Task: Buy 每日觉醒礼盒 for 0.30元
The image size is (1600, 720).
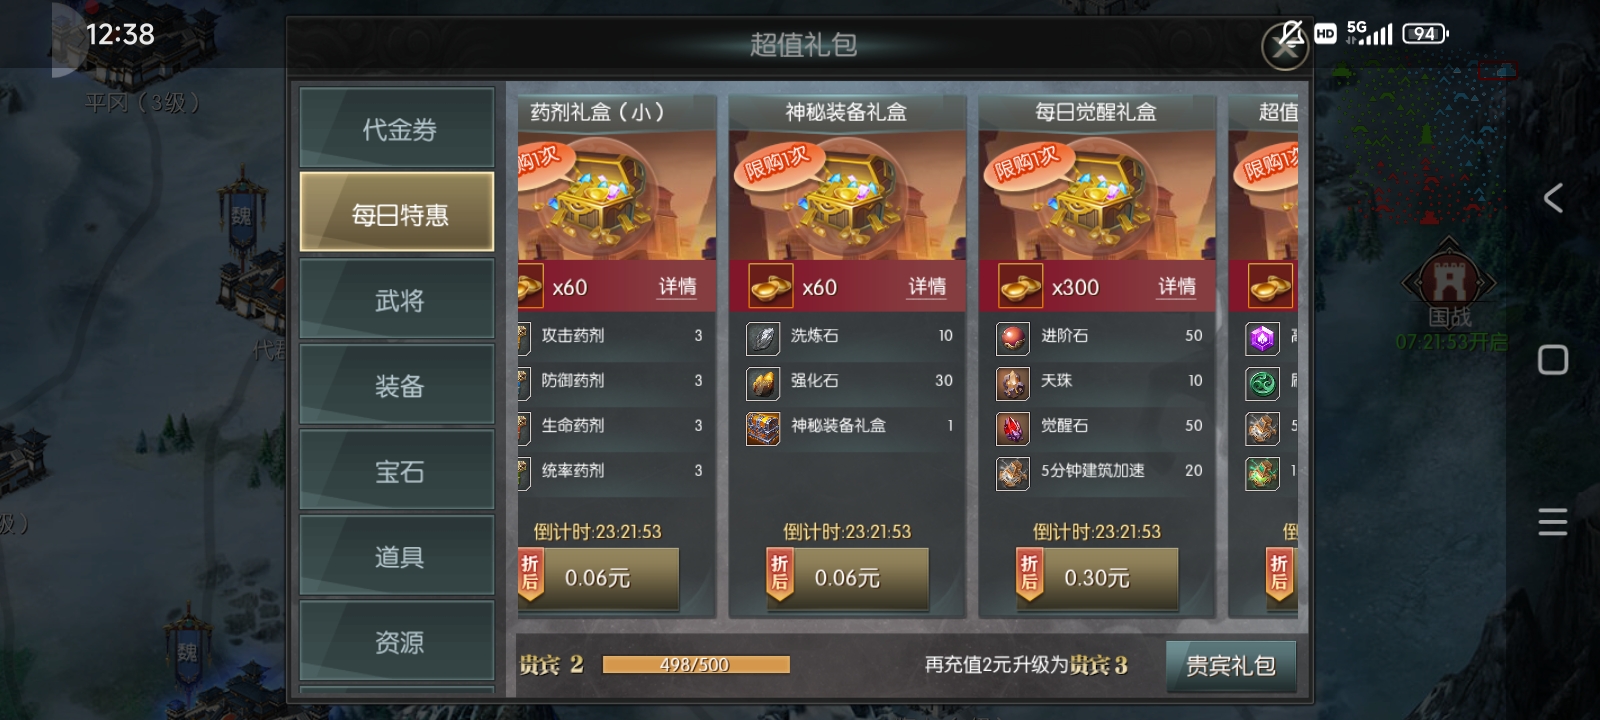Action: (1096, 578)
